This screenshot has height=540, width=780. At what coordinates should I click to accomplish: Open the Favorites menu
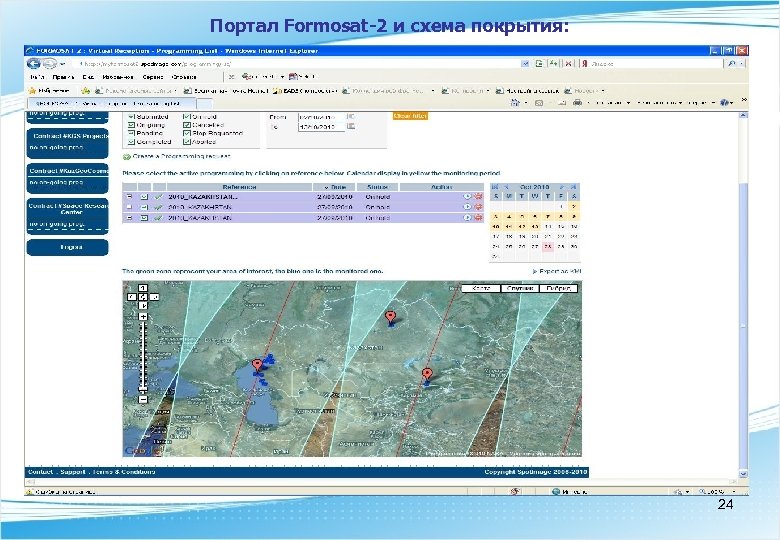coord(118,77)
